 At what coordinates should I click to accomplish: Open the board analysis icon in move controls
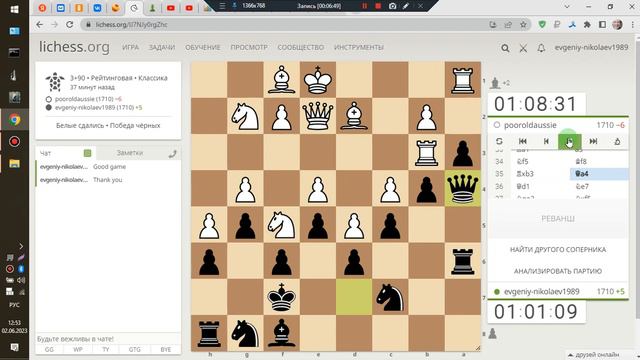617,141
